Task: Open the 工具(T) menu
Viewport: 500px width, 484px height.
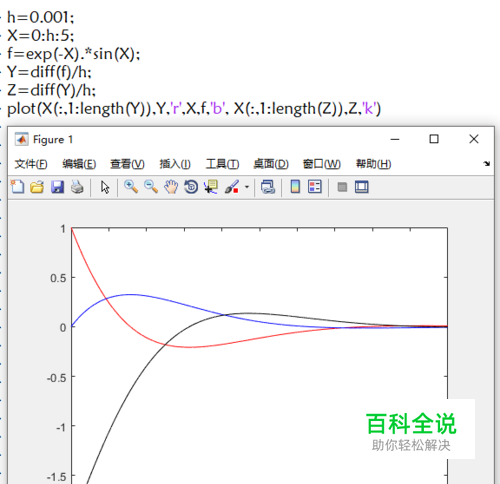Action: [x=222, y=164]
